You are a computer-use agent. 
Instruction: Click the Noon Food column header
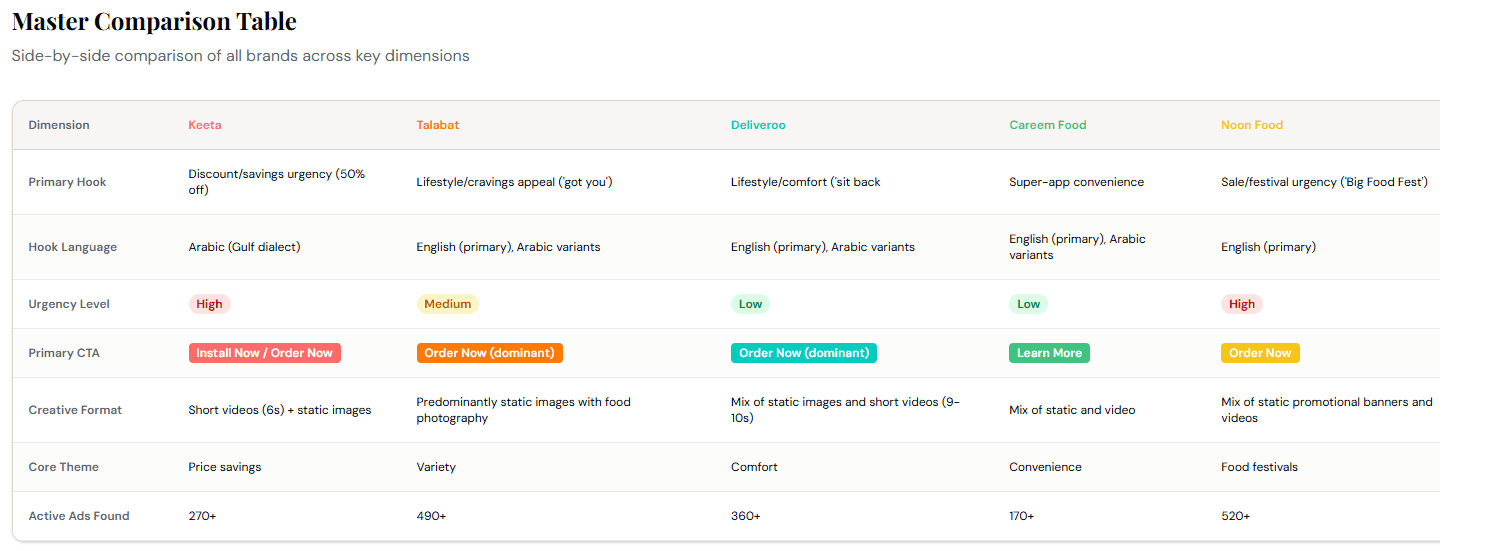(1251, 125)
